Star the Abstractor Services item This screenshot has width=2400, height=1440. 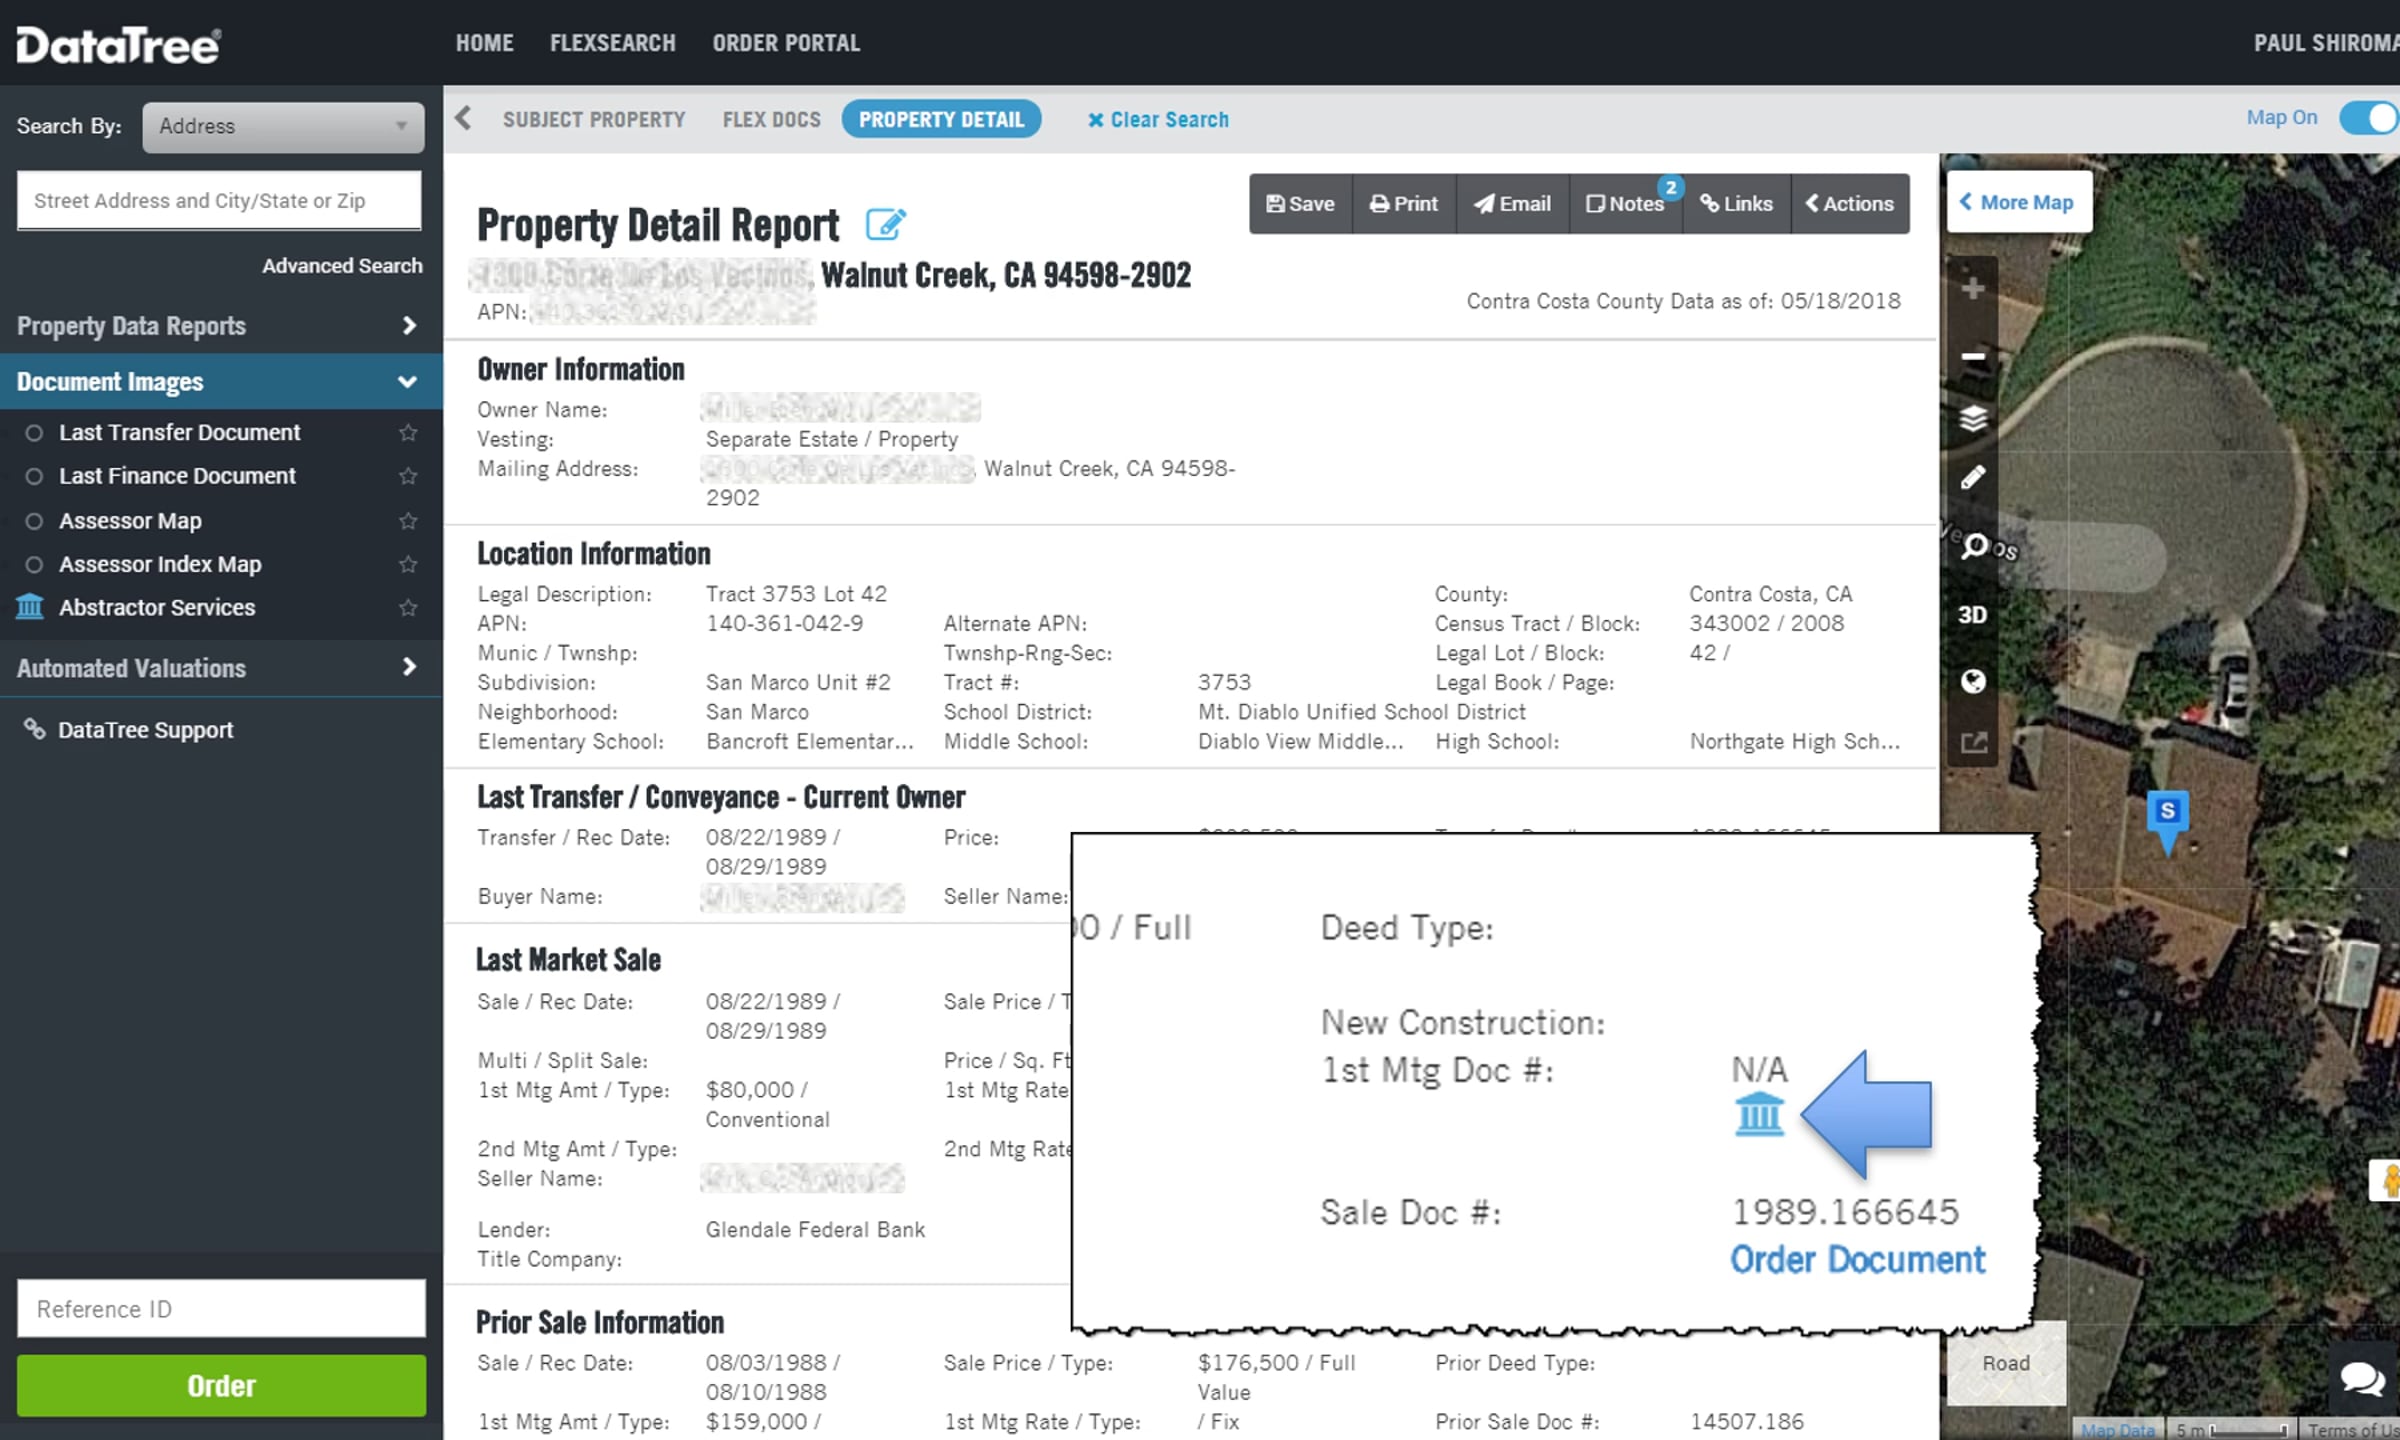click(x=408, y=608)
